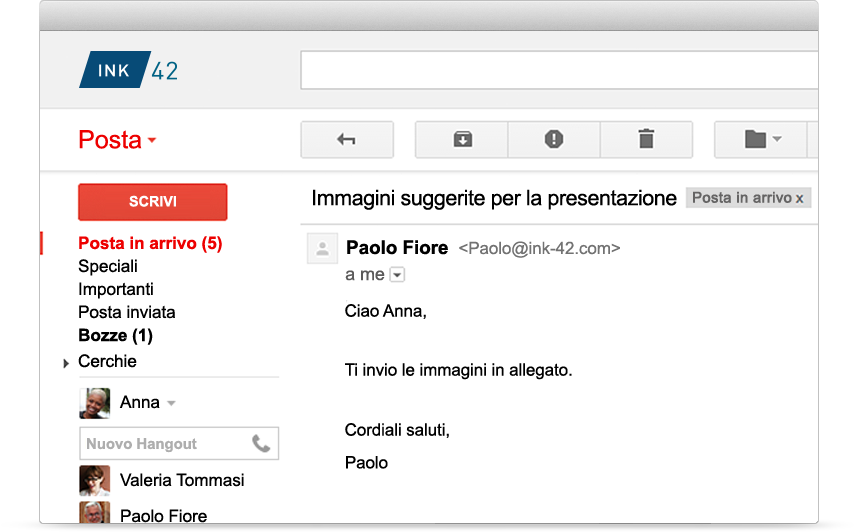Click sender name Paolo Fiore in header
854x532 pixels.
point(397,248)
